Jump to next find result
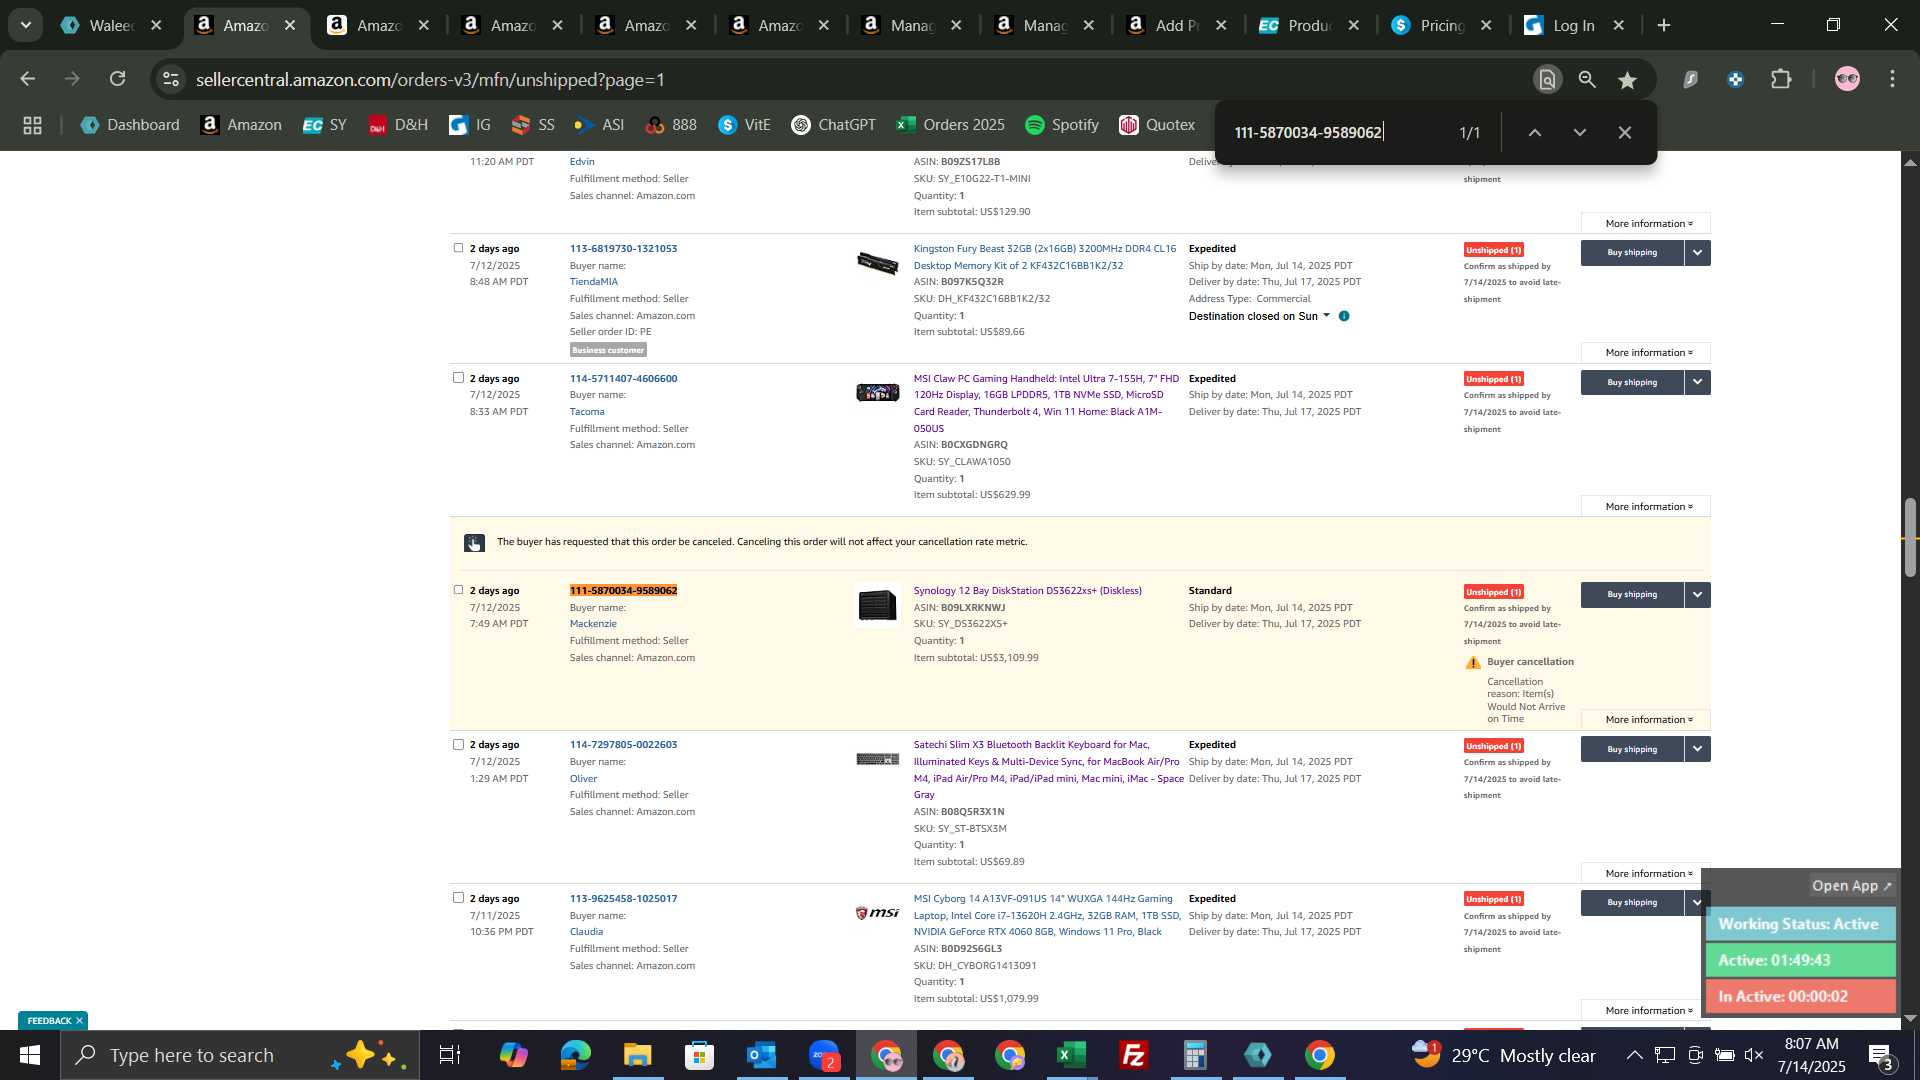 click(x=1580, y=132)
